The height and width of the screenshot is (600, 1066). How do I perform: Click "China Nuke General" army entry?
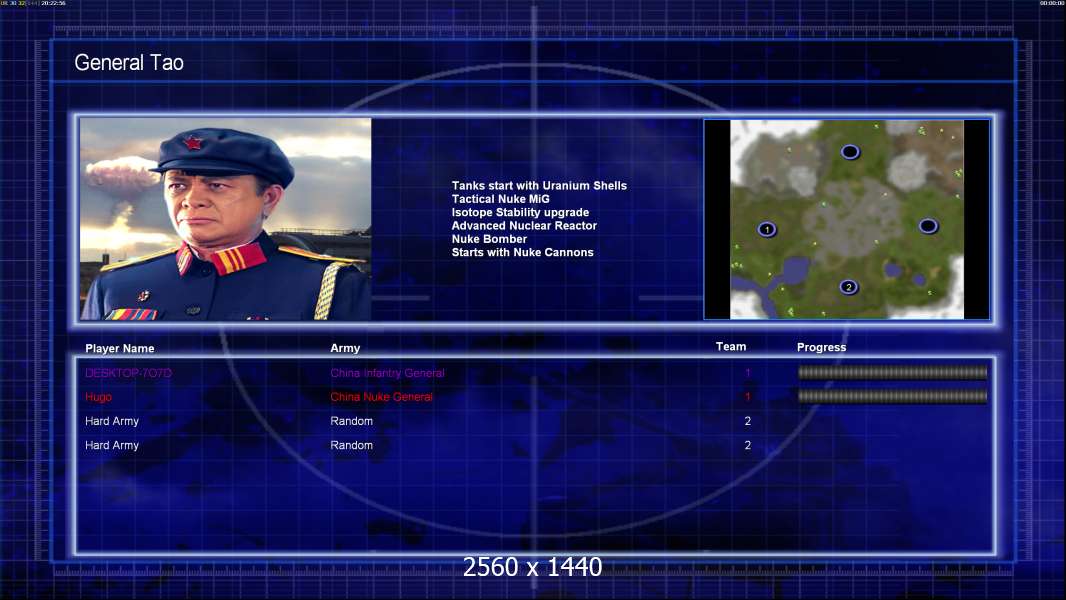[x=381, y=397]
